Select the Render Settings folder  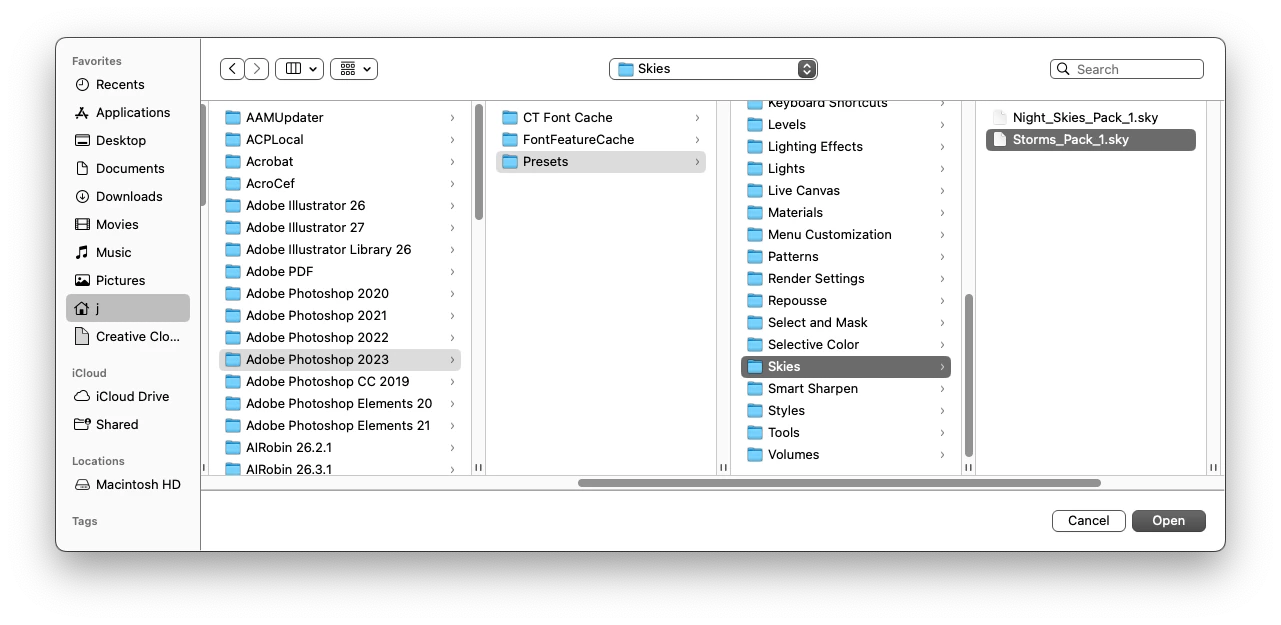pos(846,279)
